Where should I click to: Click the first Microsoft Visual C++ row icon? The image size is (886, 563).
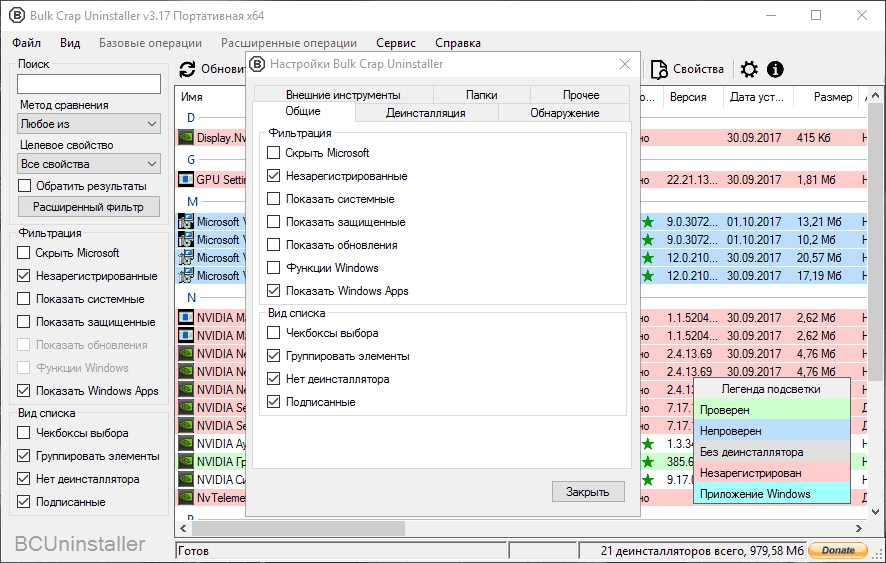[185, 222]
